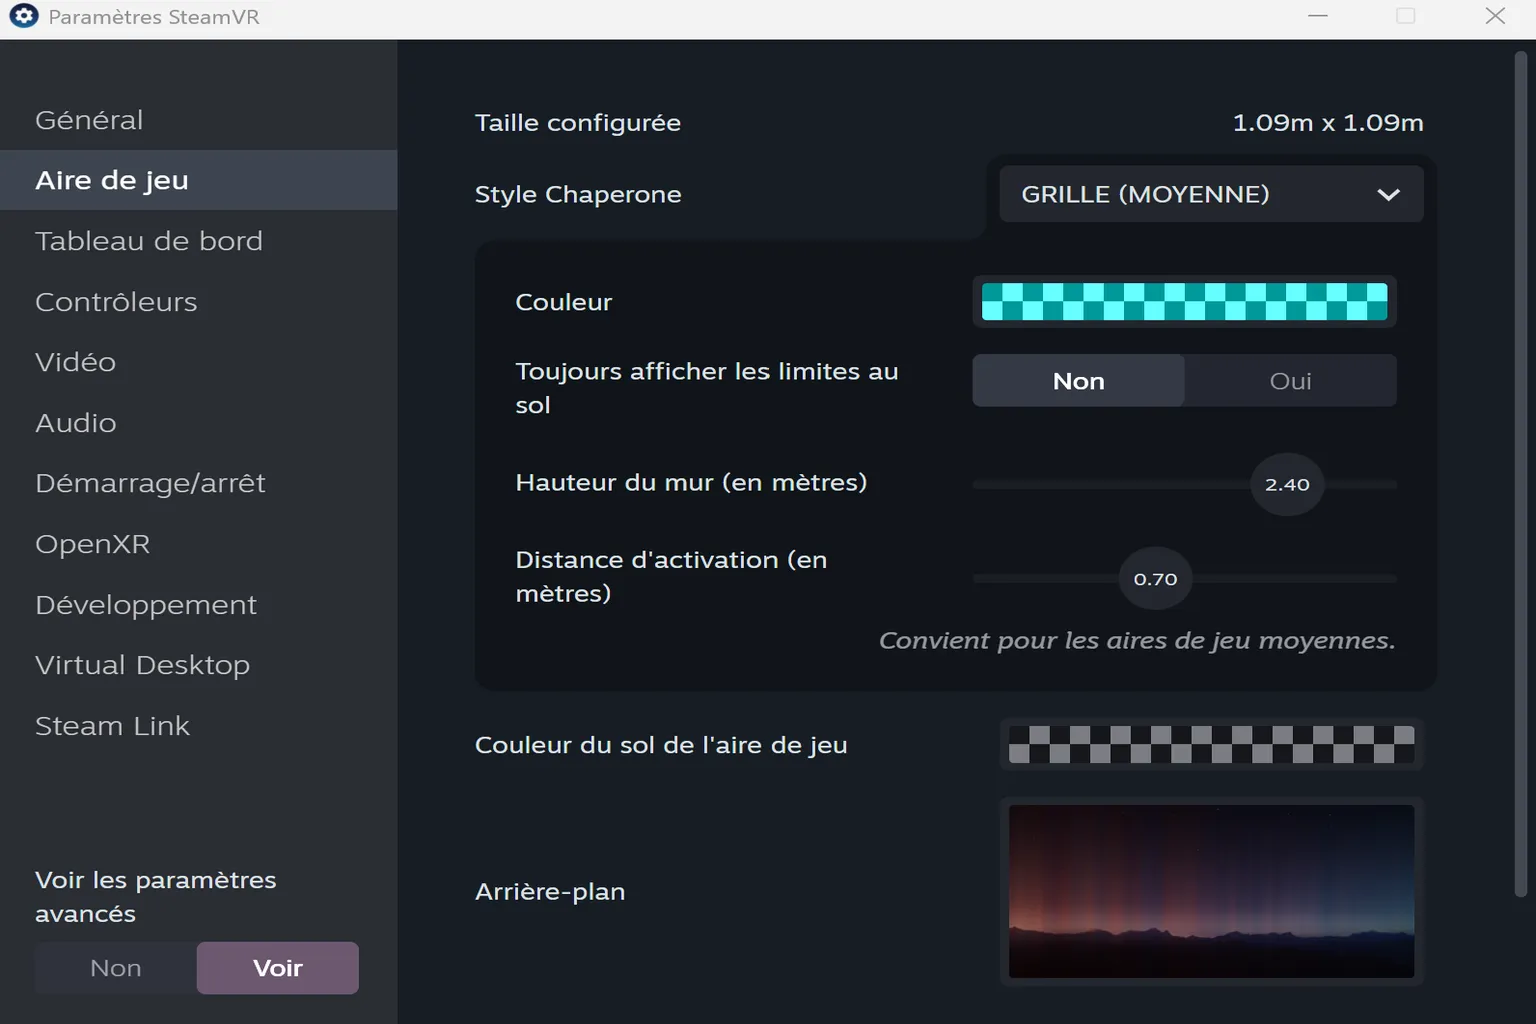The width and height of the screenshot is (1536, 1024).
Task: Click the Arrière-plan aurora thumbnail
Action: tap(1211, 891)
